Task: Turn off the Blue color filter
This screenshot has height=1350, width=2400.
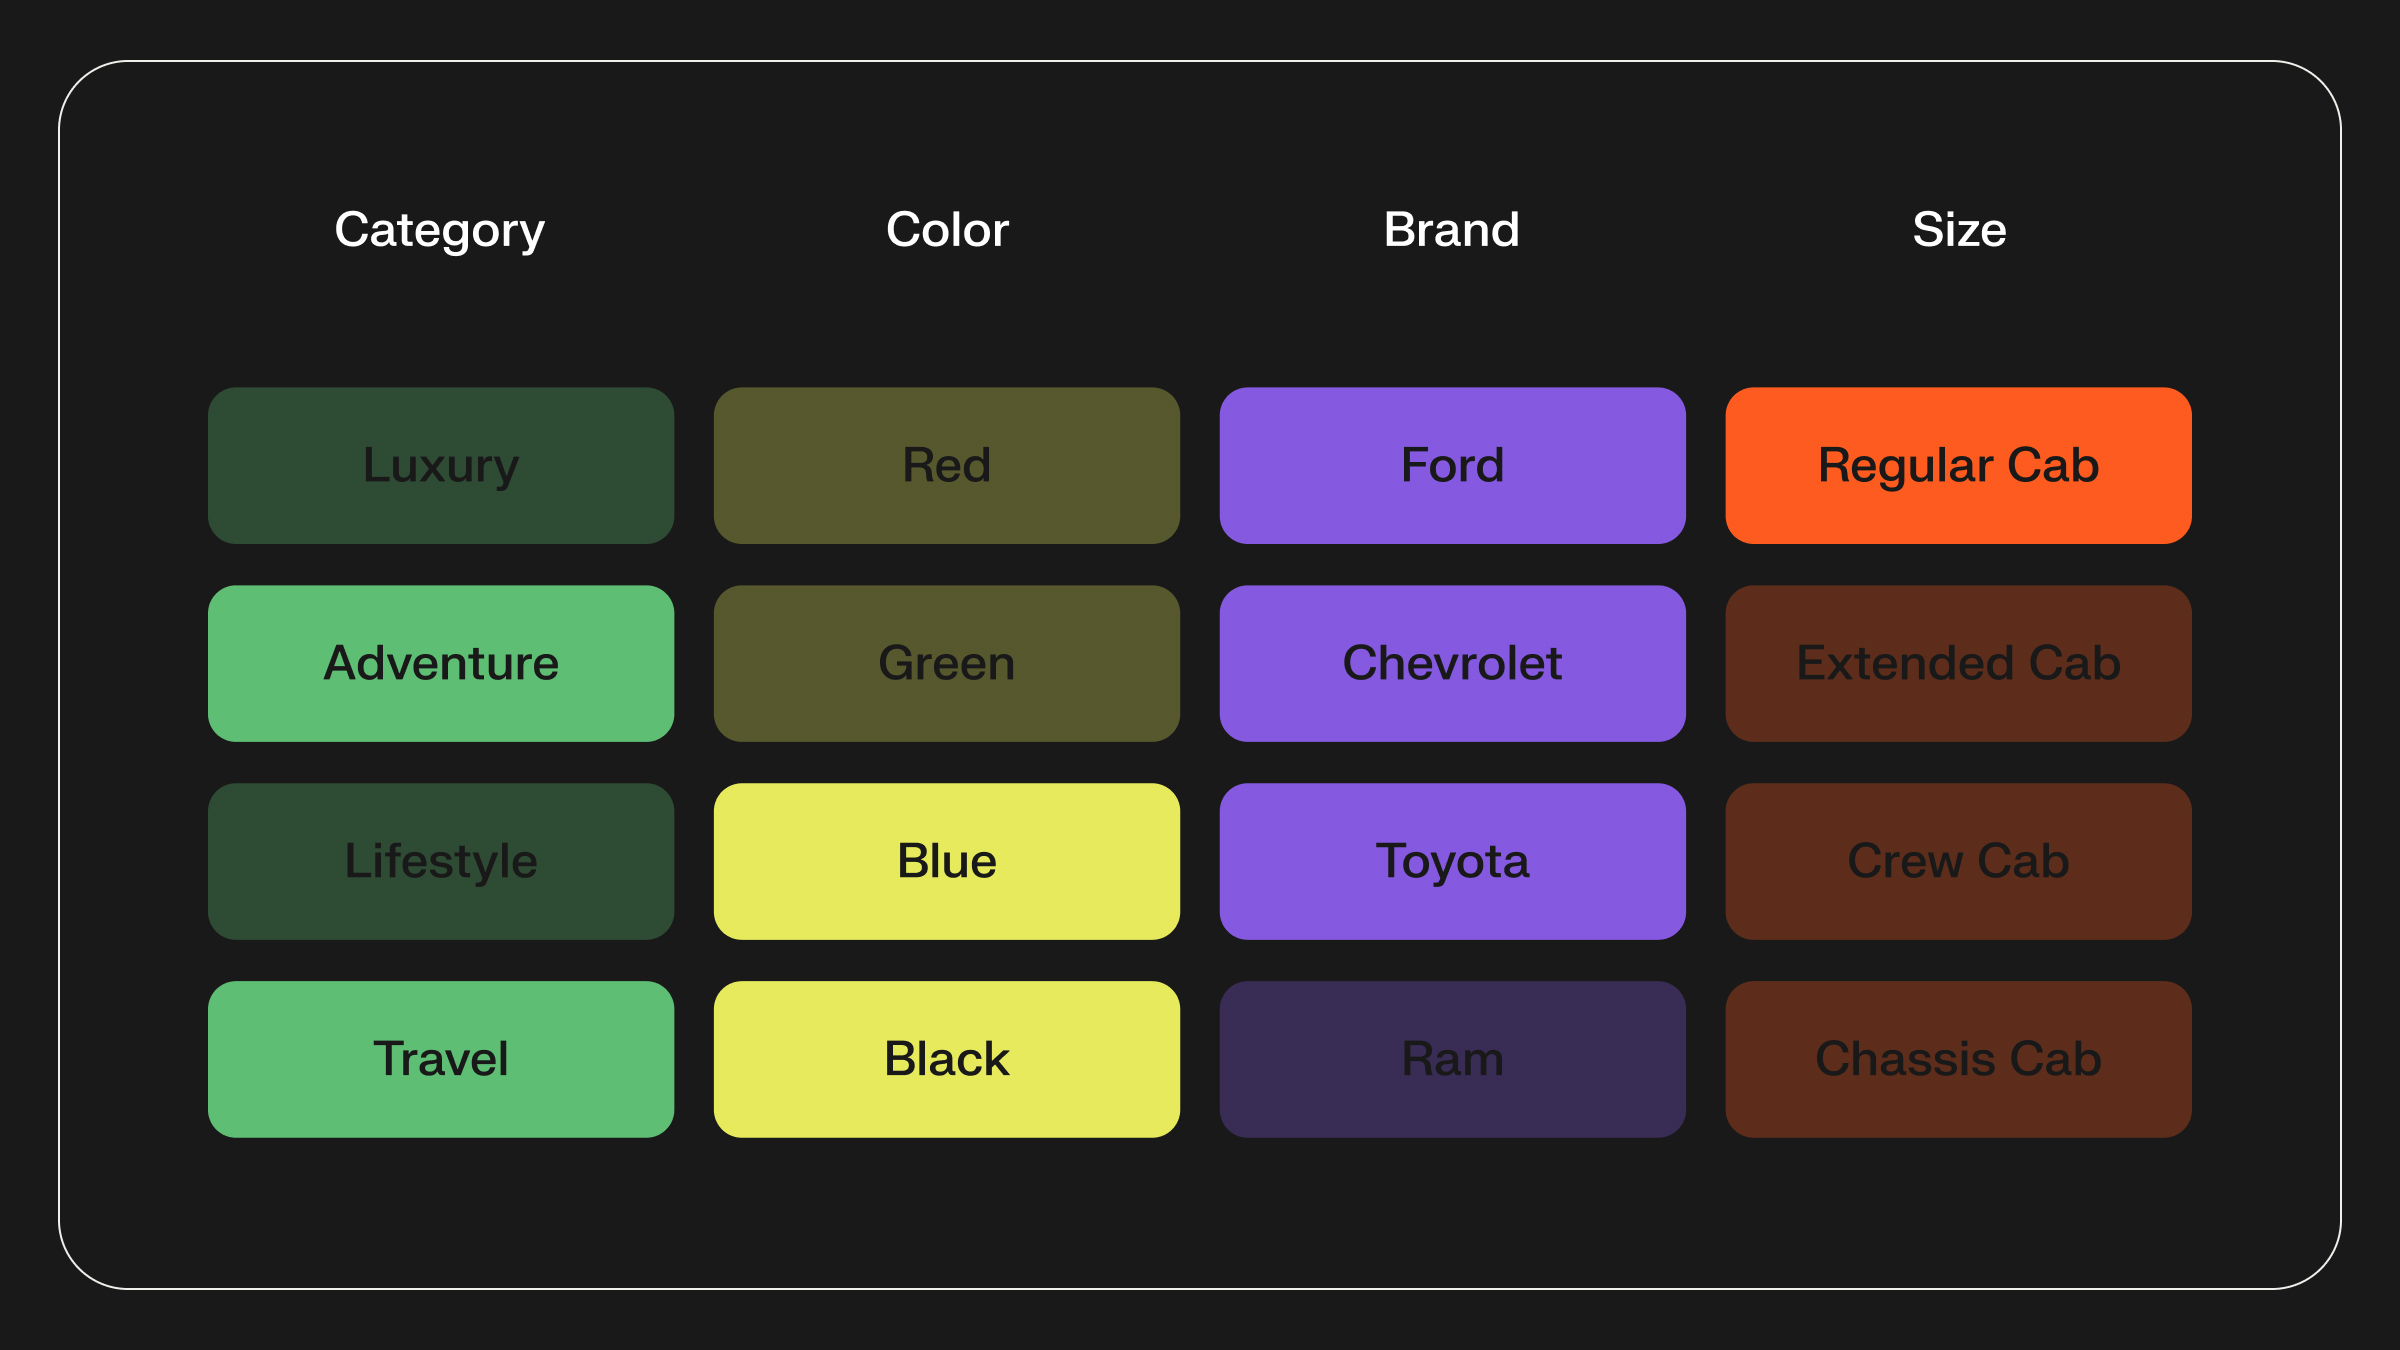Action: pos(947,862)
